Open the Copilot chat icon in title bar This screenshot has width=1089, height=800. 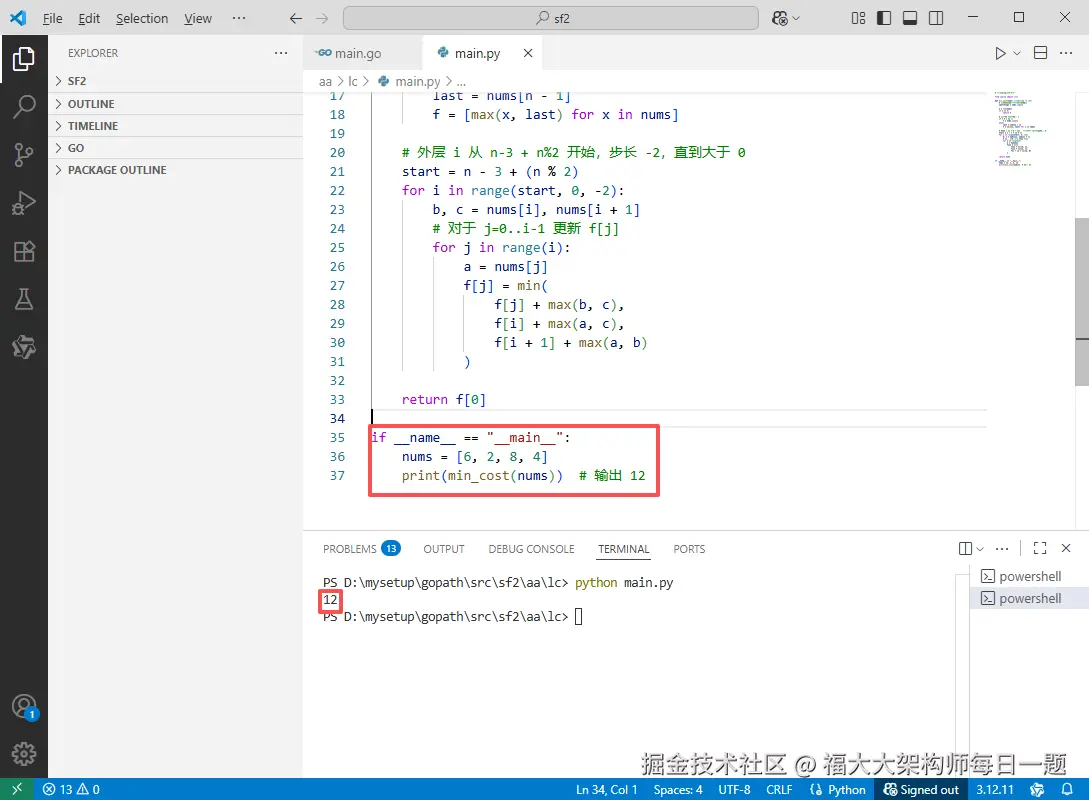coord(779,18)
